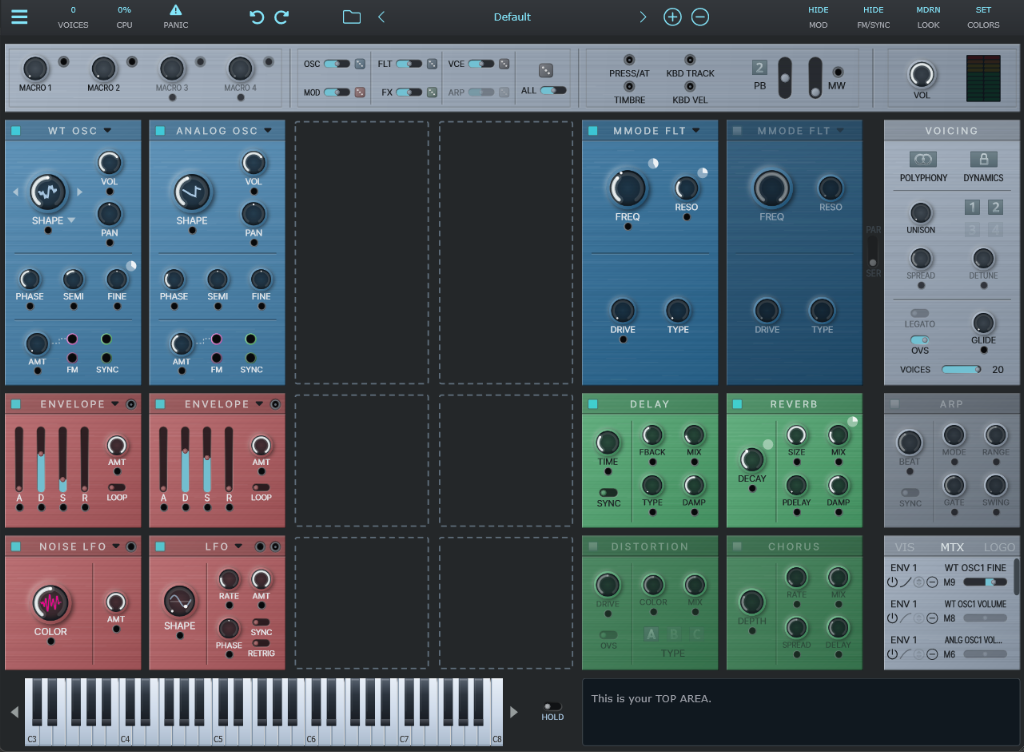Click the OSC randomize dice icon
Viewport: 1024px width, 752px height.
coord(360,64)
